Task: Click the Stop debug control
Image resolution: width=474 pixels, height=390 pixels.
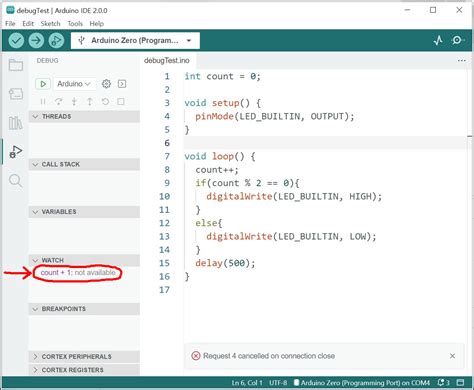Action: (121, 101)
